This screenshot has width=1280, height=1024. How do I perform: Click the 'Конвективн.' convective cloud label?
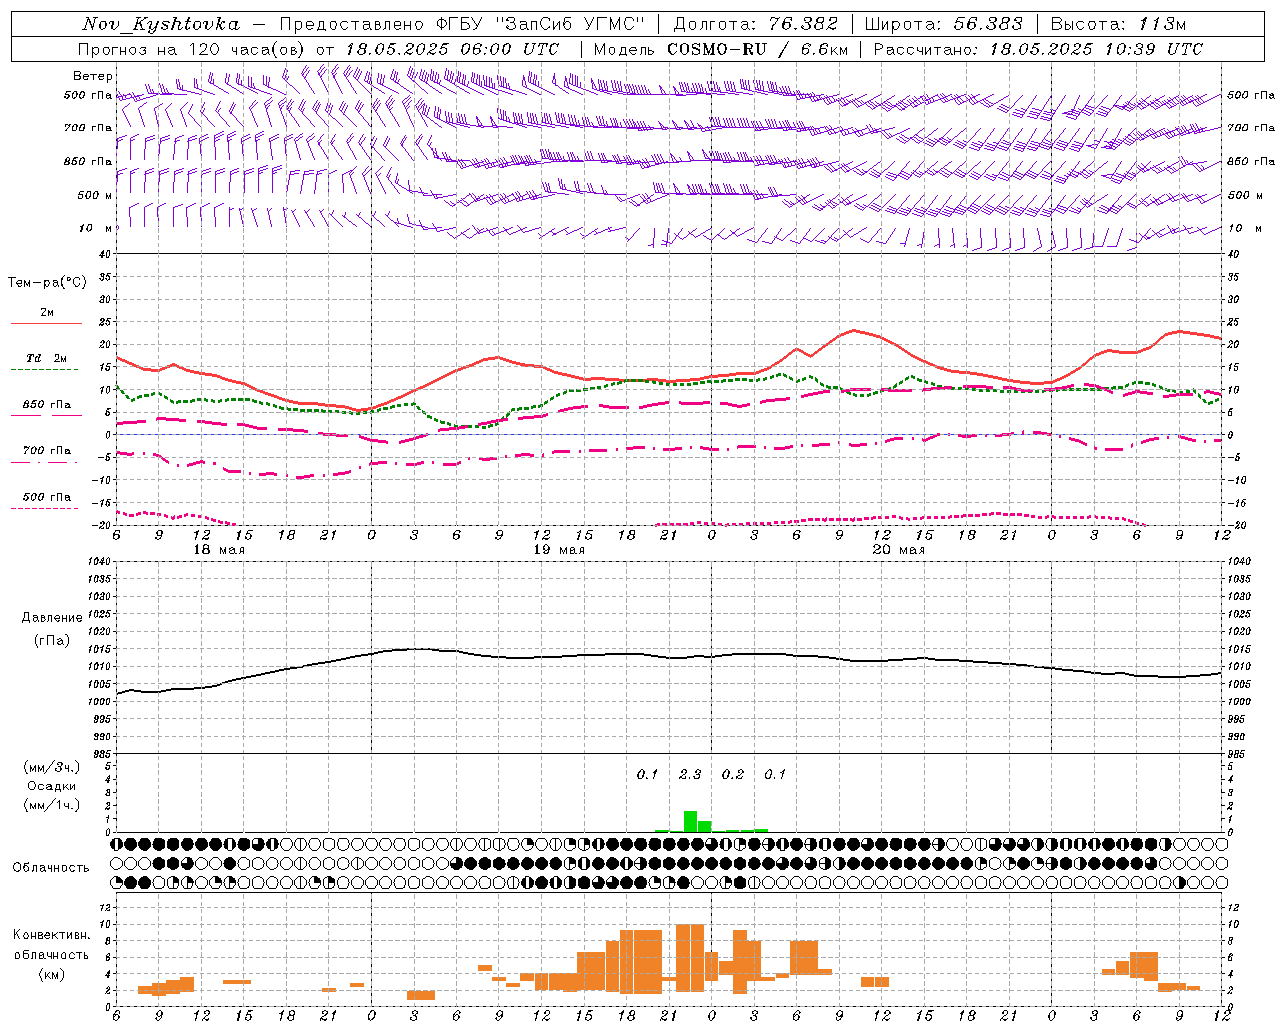(52, 935)
